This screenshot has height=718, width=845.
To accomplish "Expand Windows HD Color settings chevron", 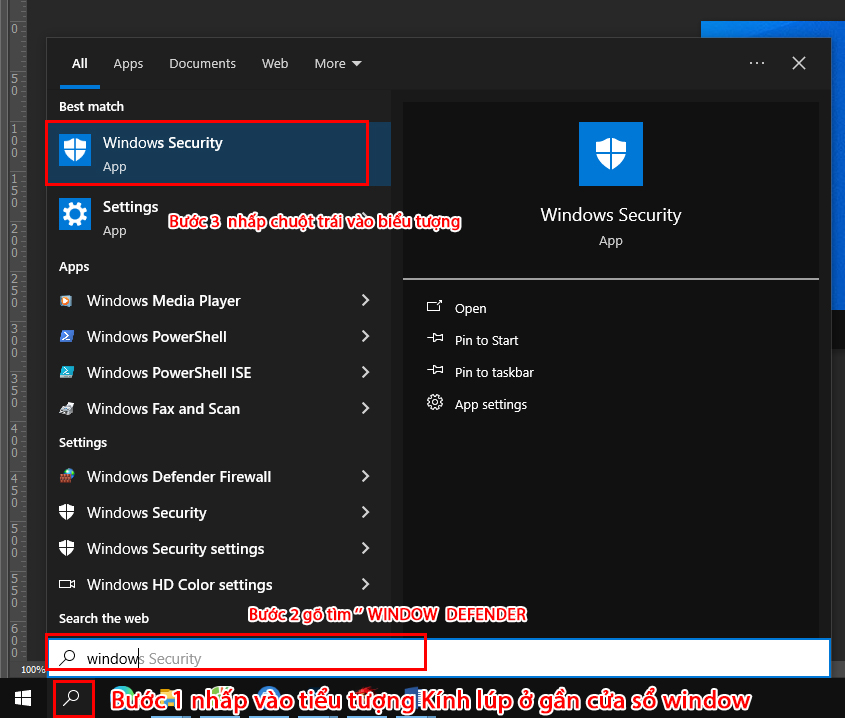I will 365,584.
